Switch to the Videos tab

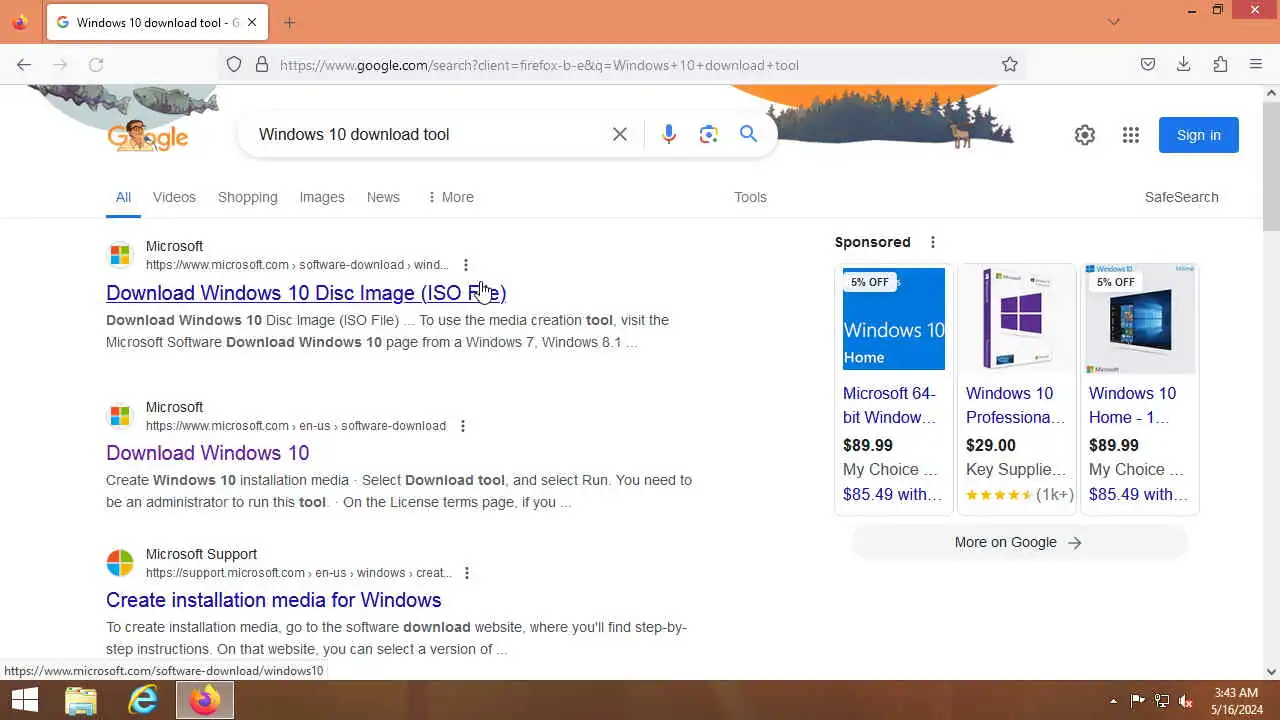[174, 197]
